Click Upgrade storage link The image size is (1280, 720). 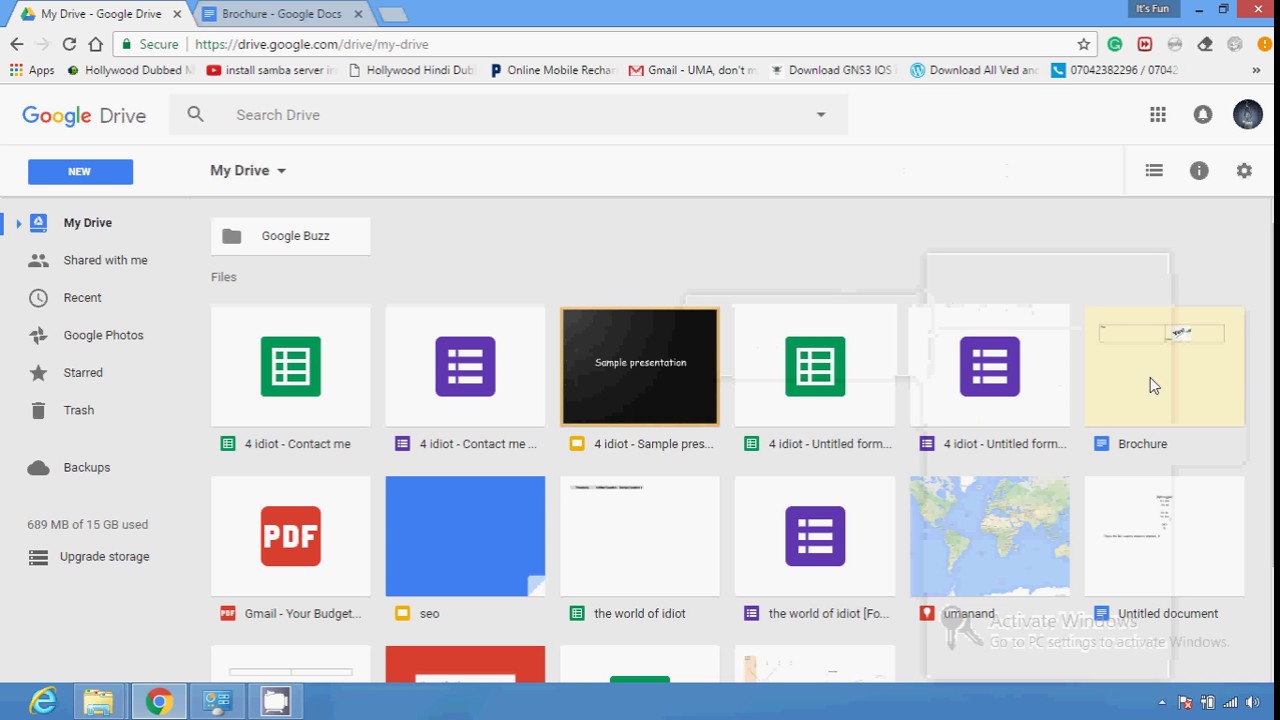coord(104,557)
